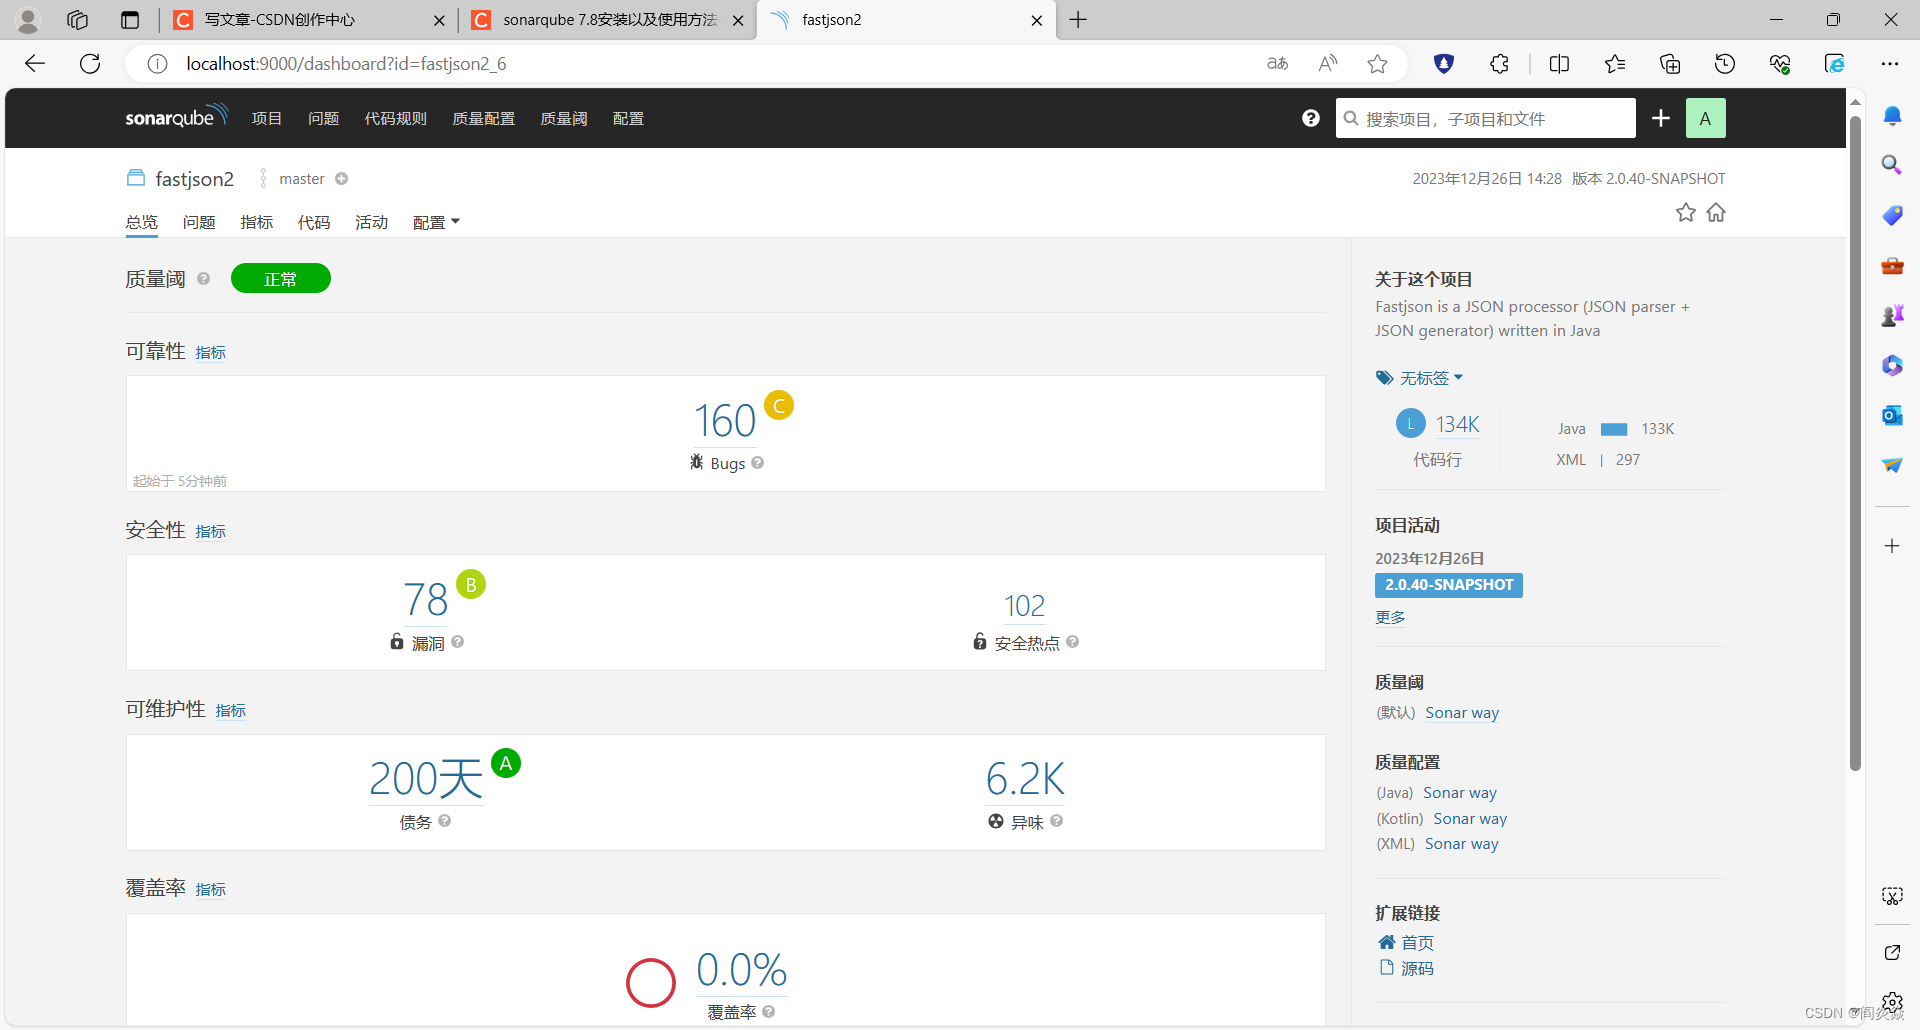Open the Sonar way Java quality profile
Viewport: 1920px width, 1030px height.
[x=1459, y=792]
